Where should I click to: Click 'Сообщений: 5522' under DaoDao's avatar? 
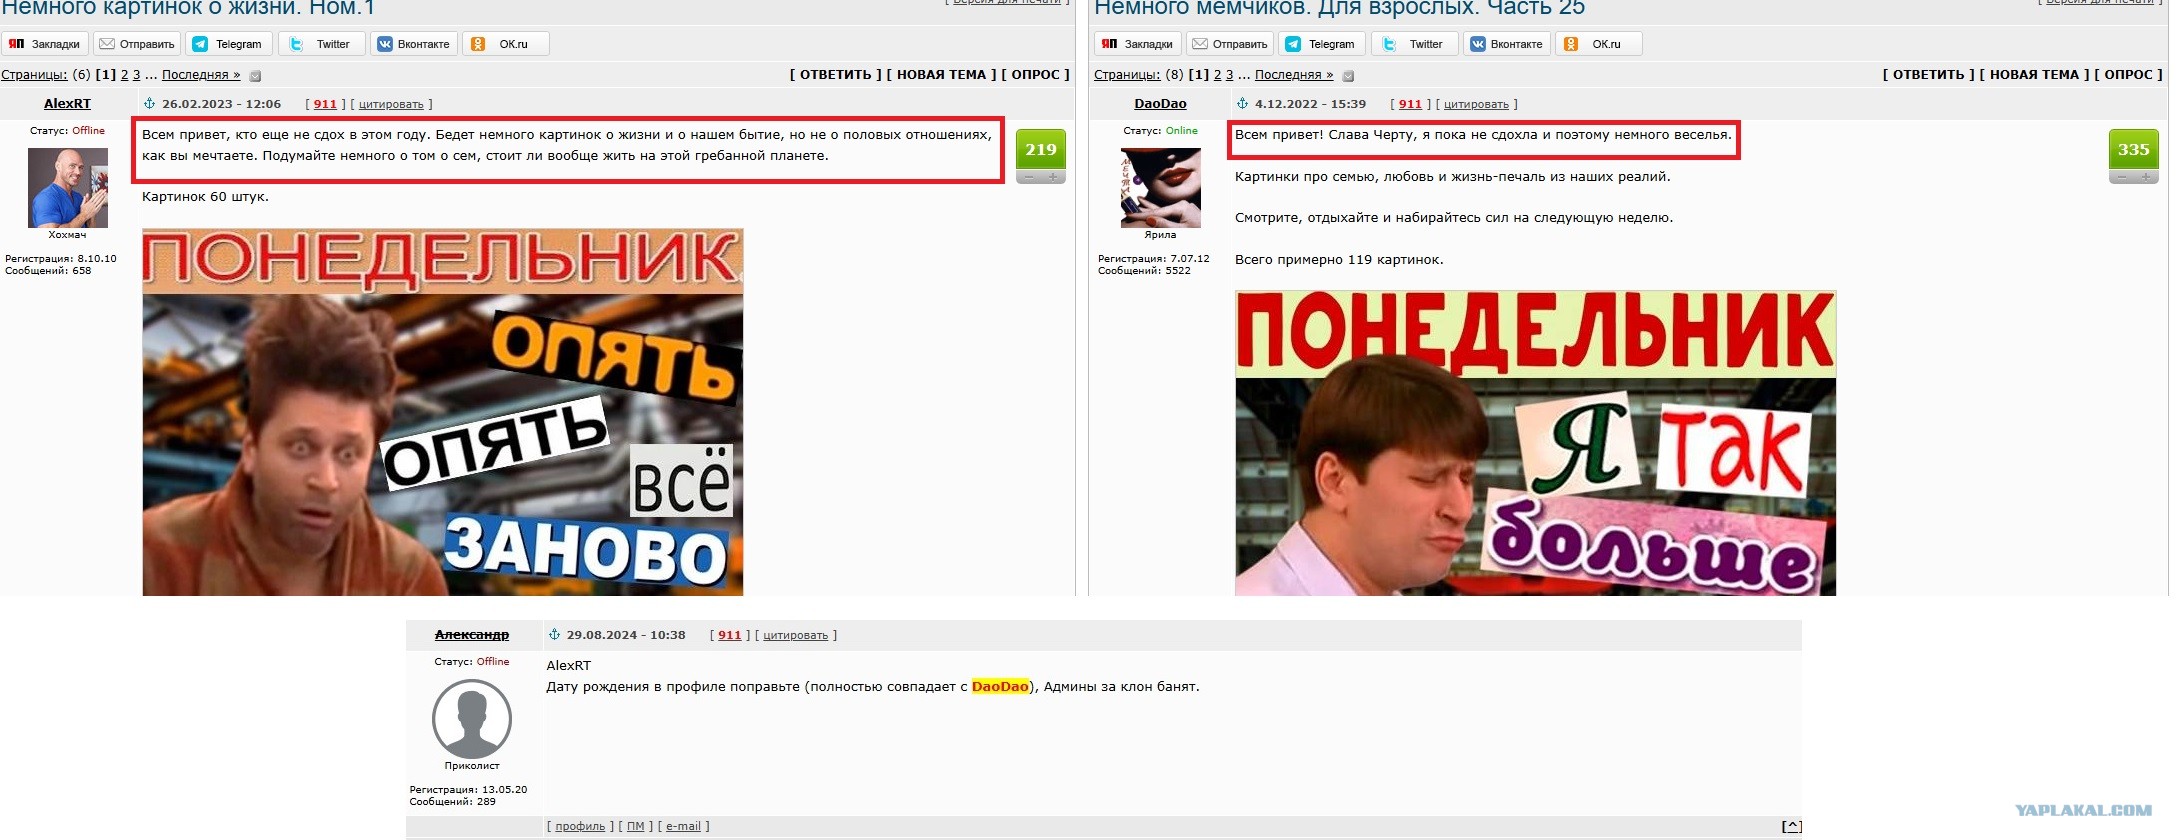tap(1144, 271)
